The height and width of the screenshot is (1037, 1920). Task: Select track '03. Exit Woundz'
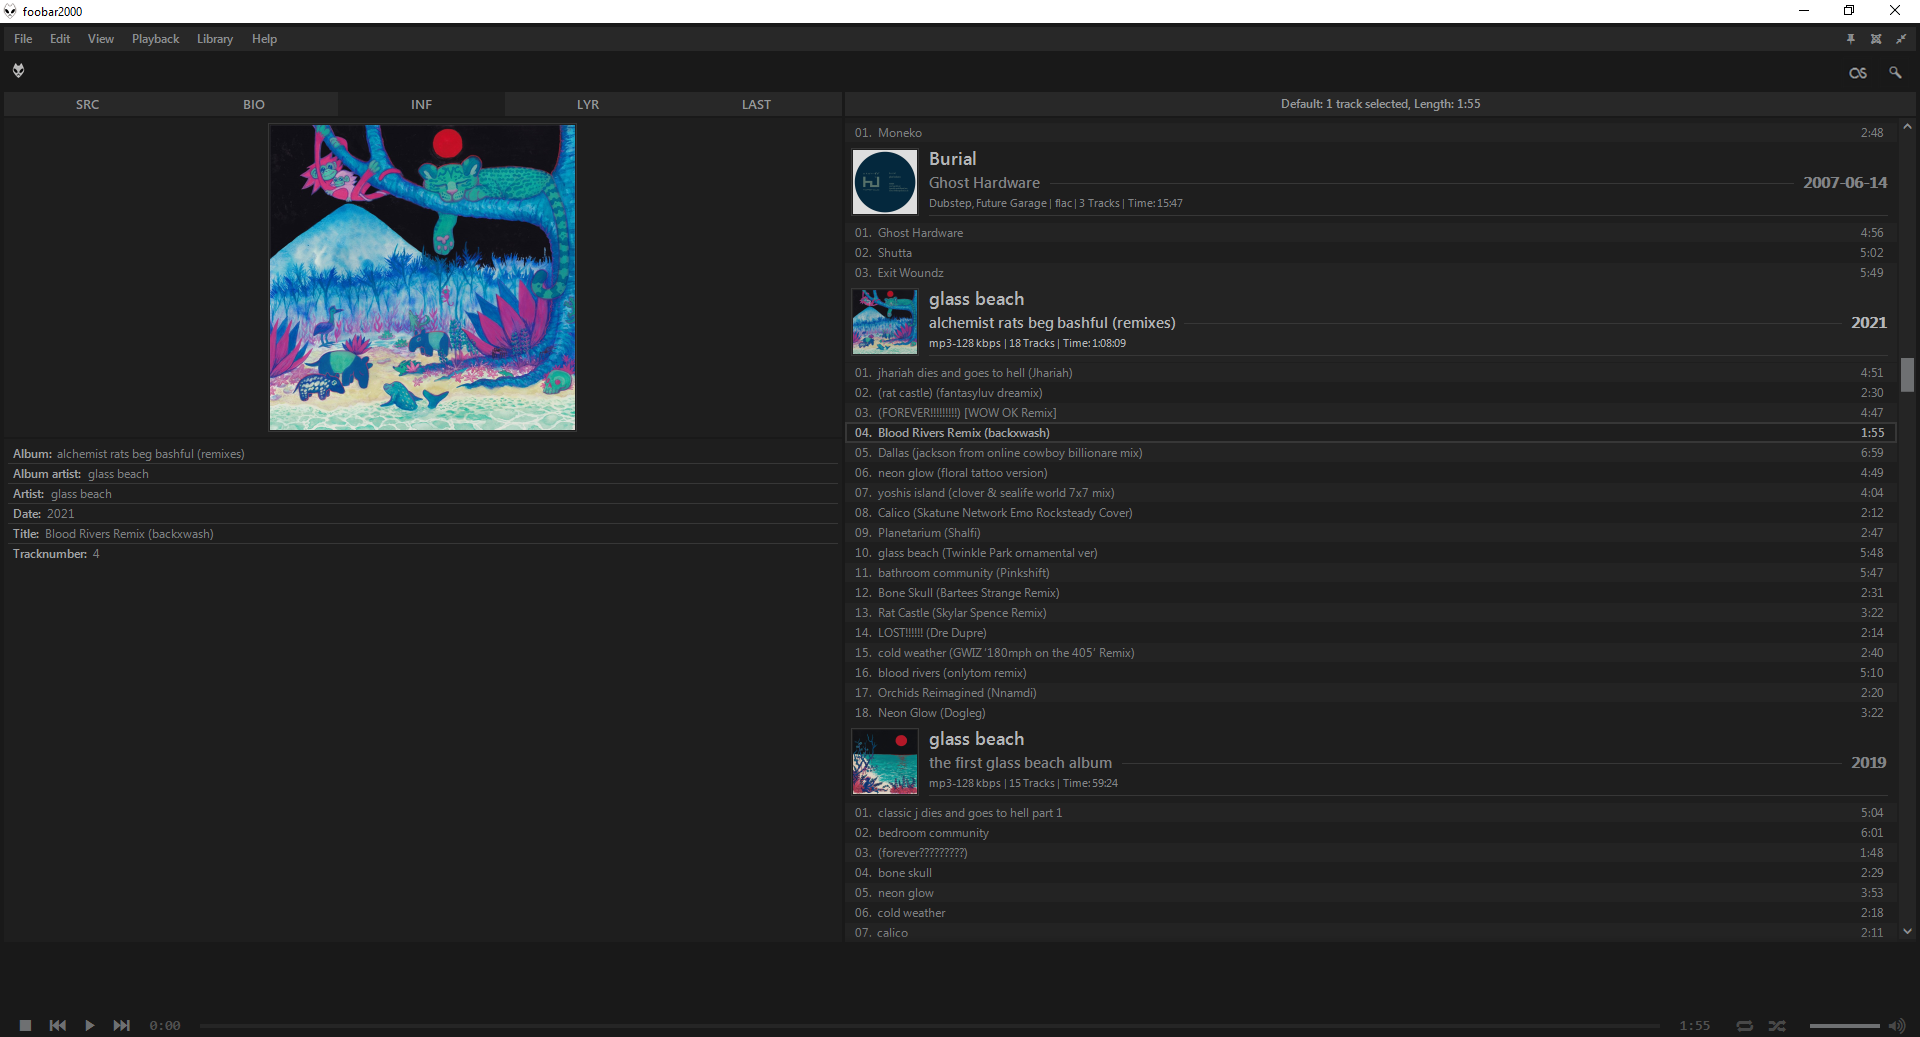tap(1371, 273)
